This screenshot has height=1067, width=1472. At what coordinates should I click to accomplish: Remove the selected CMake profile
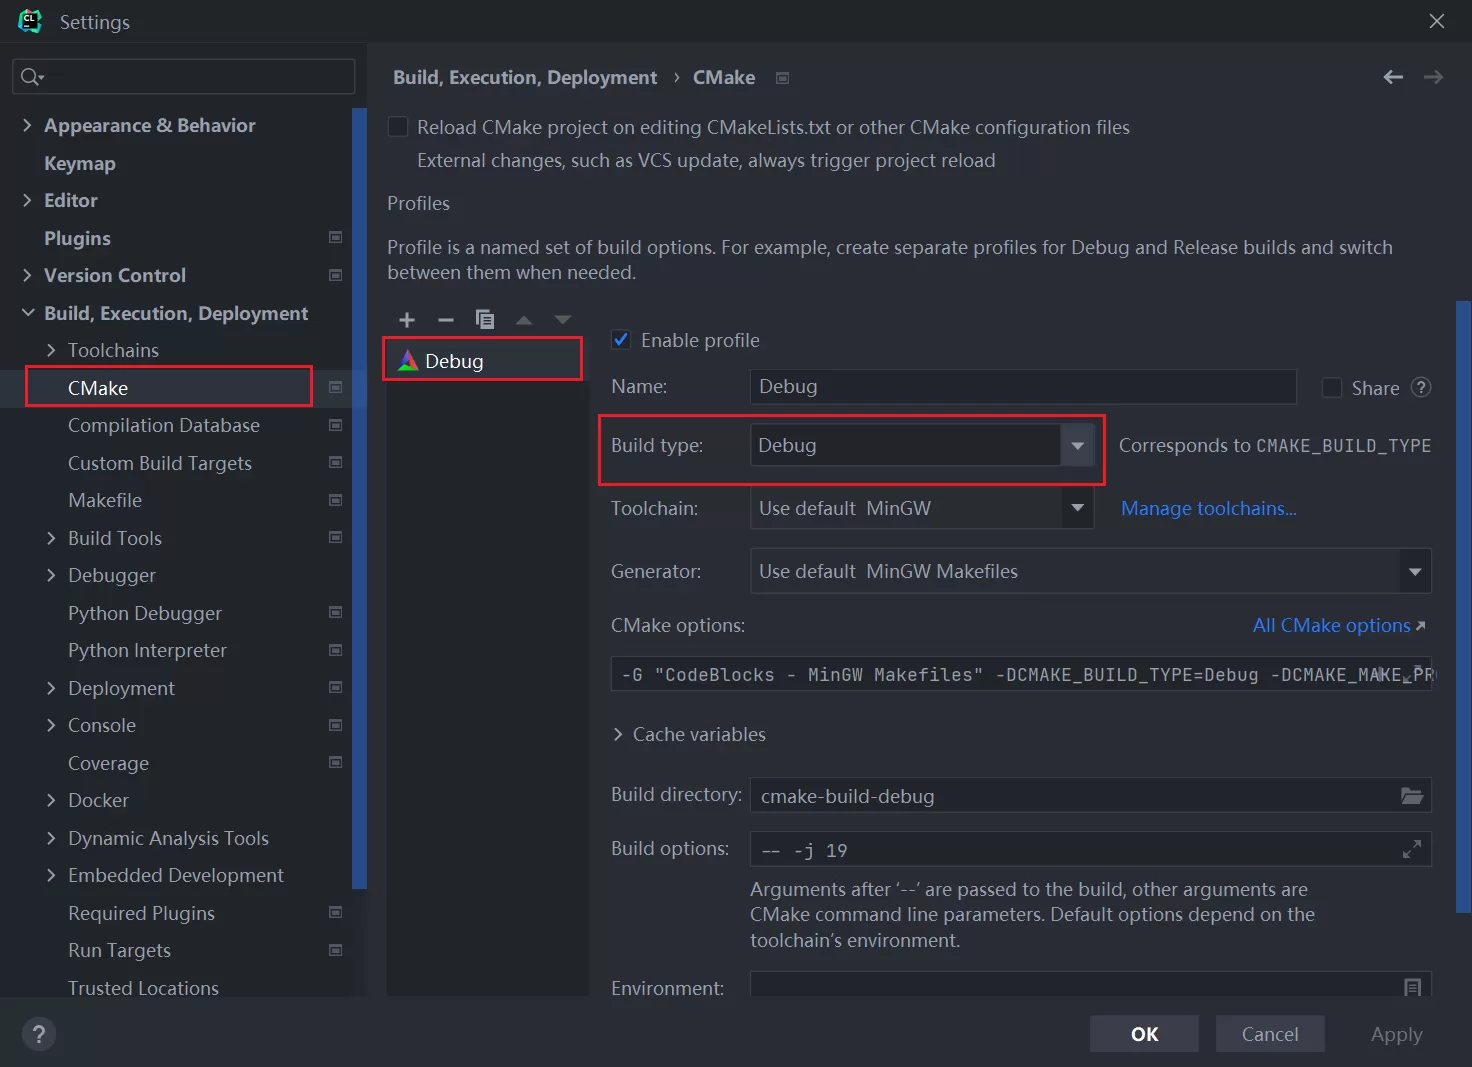click(446, 320)
